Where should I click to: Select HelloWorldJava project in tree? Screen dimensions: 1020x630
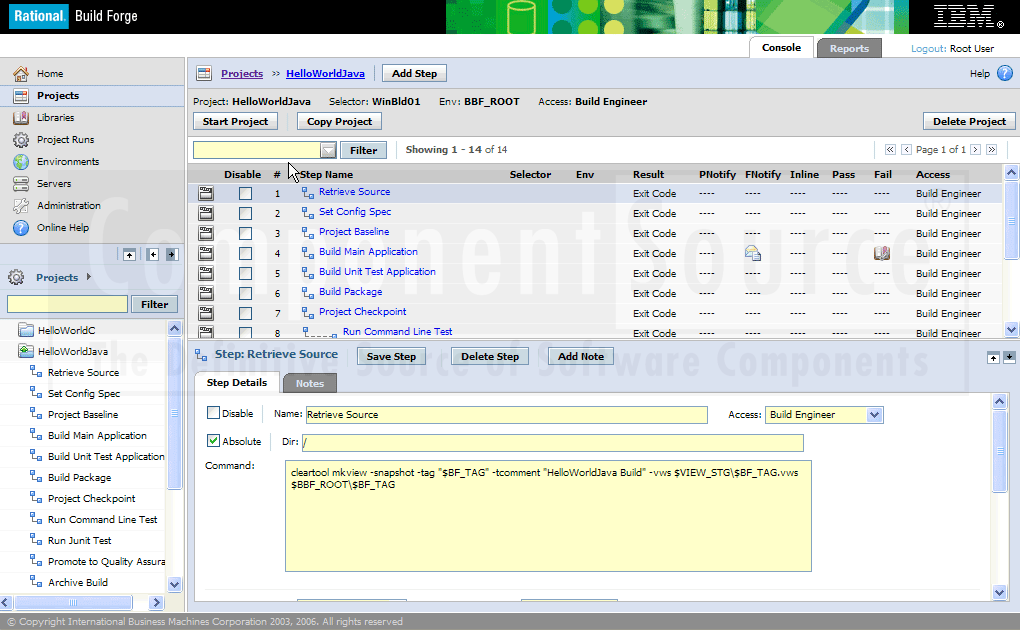point(73,351)
